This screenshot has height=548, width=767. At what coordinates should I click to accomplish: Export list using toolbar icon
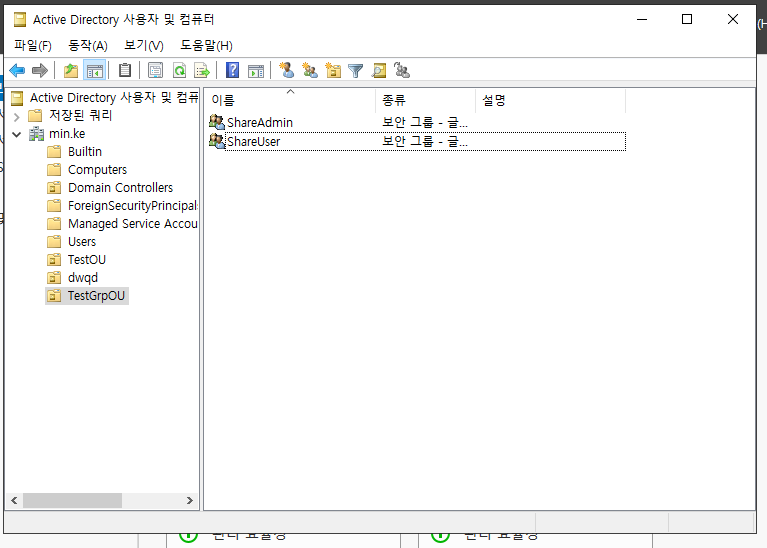click(202, 70)
